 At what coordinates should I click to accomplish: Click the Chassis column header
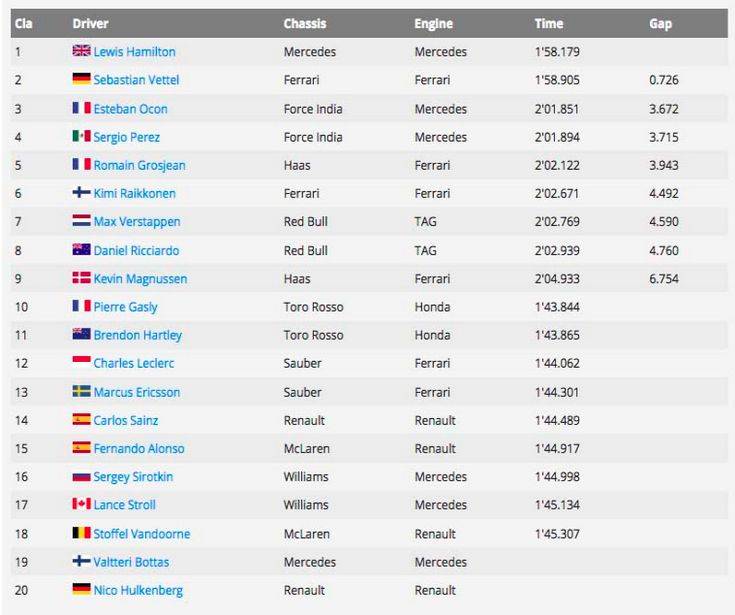(305, 23)
